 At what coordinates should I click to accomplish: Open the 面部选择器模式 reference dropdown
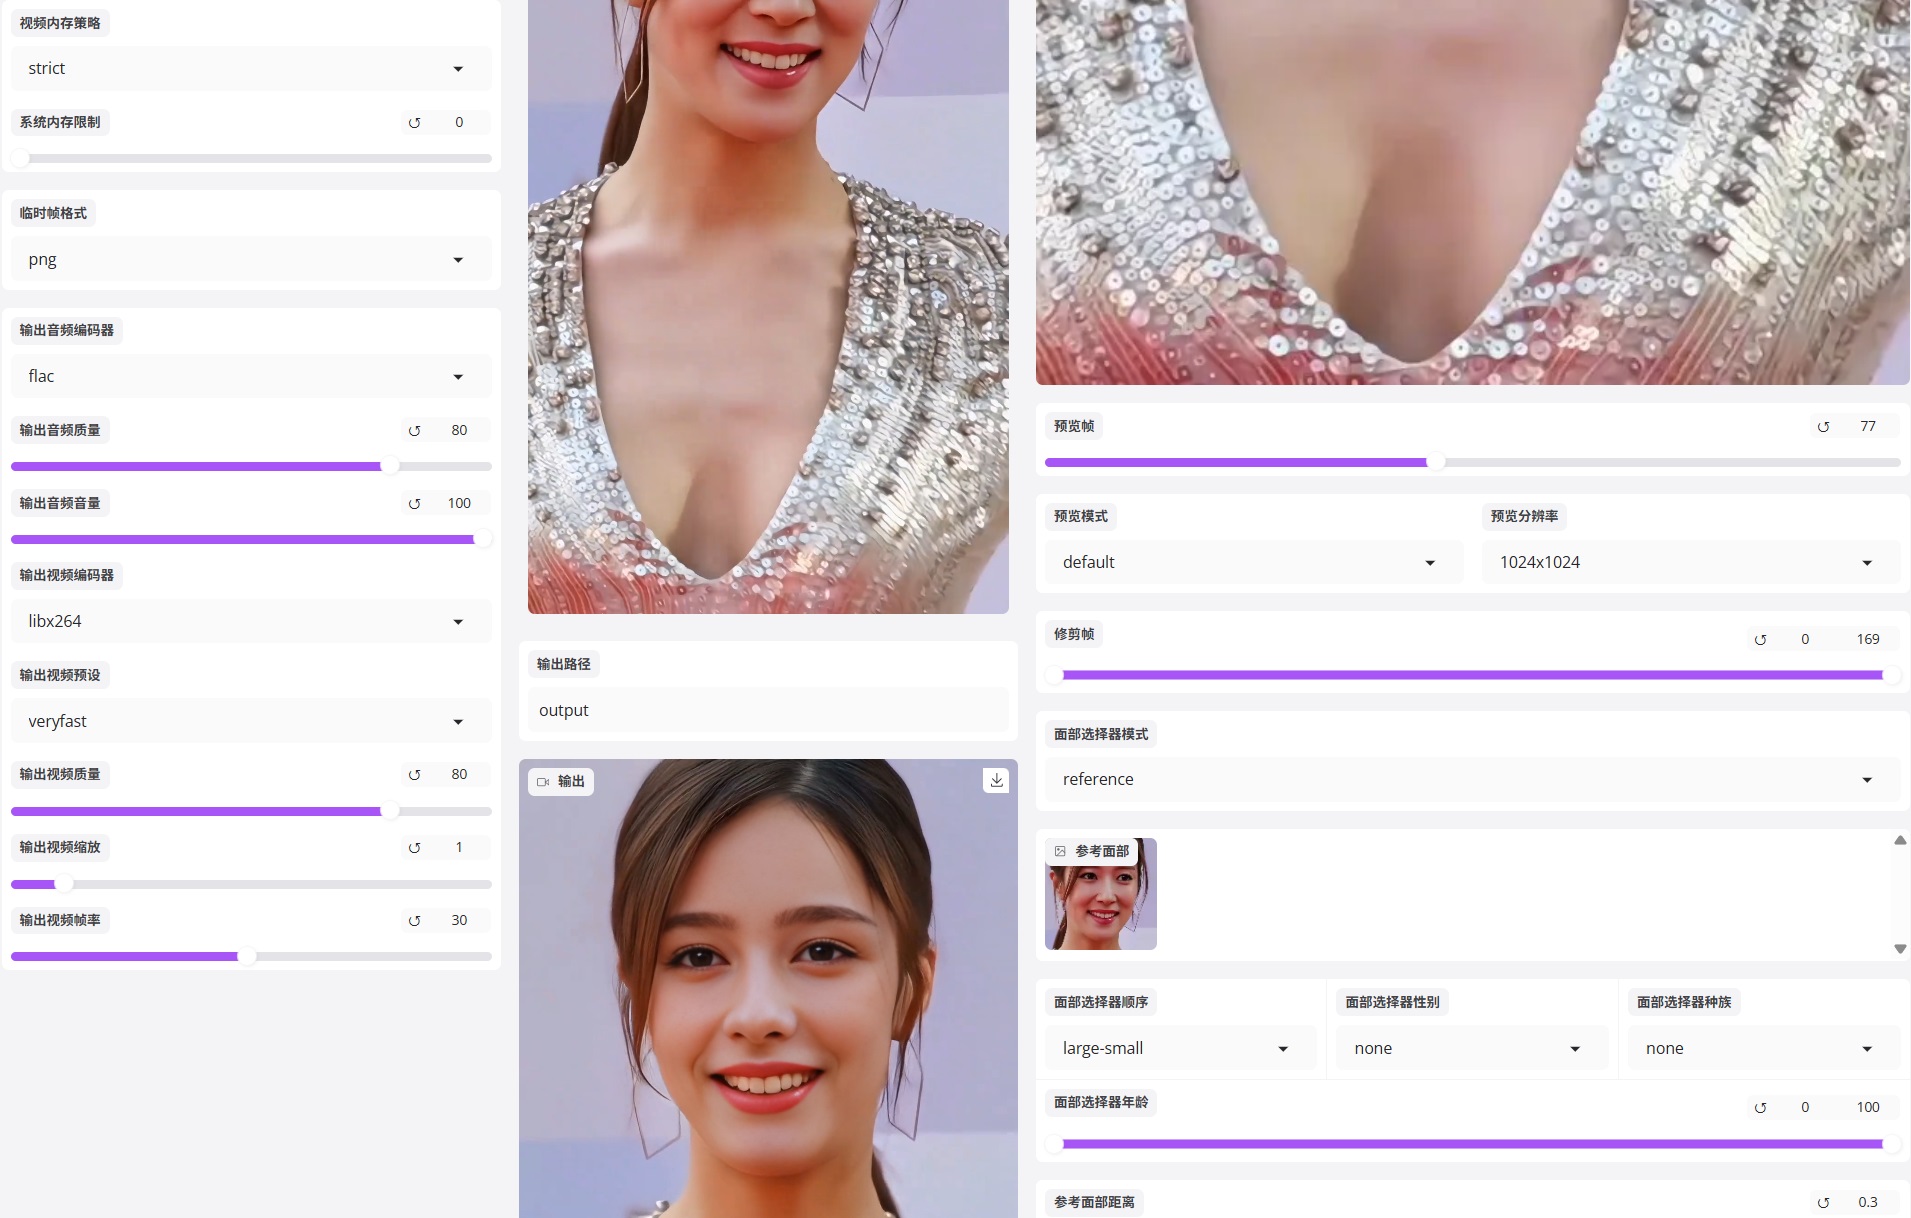tap(1472, 780)
